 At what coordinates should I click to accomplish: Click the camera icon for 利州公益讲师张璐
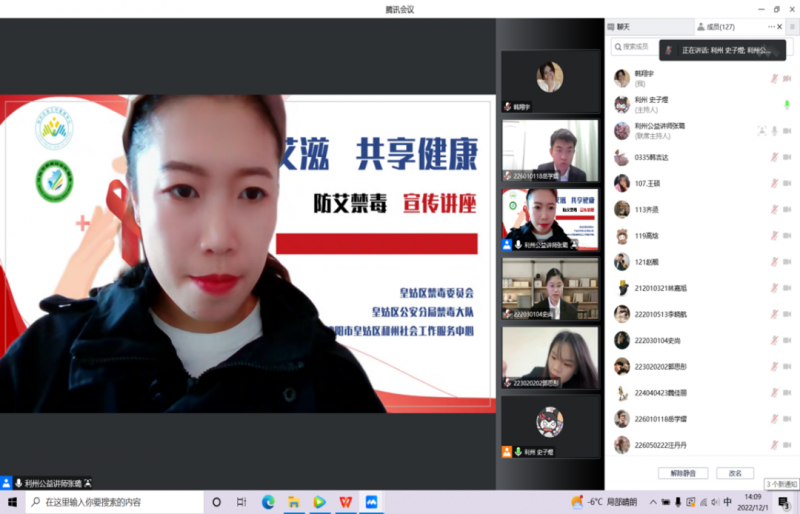coord(787,130)
